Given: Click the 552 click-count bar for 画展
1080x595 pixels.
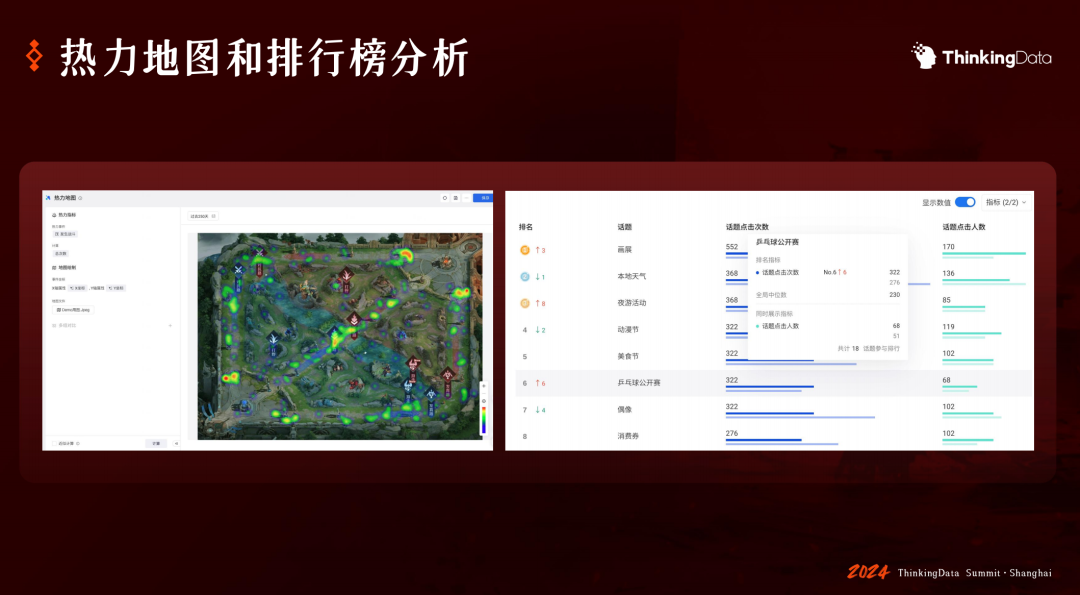Looking at the screenshot, I should click(x=736, y=253).
